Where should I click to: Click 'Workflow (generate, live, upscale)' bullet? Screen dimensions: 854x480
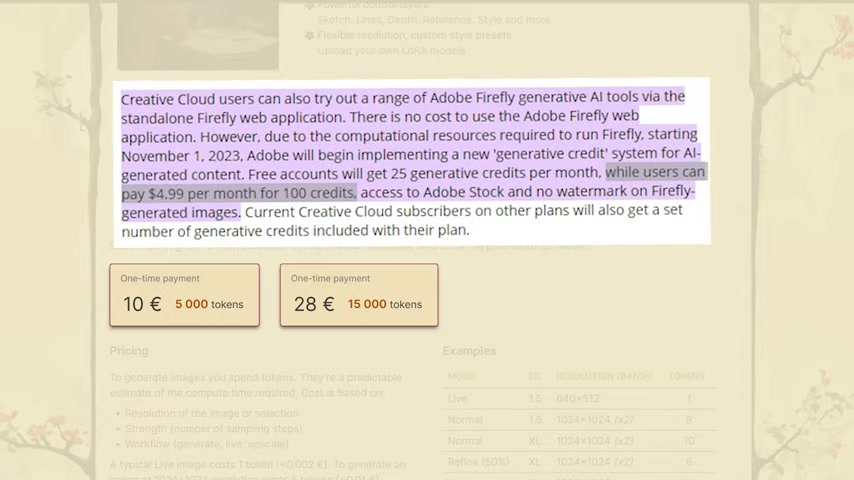pyautogui.click(x=206, y=443)
